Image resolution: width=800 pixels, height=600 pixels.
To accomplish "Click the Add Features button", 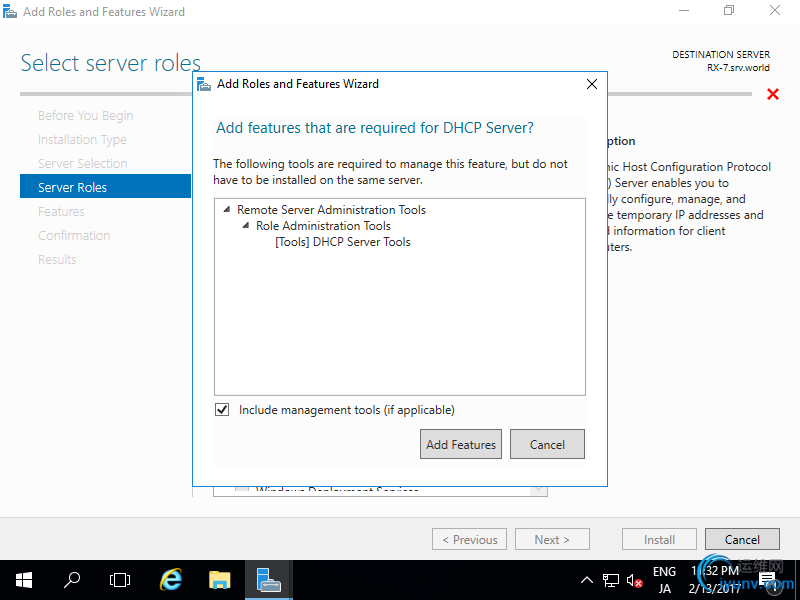I will click(461, 444).
